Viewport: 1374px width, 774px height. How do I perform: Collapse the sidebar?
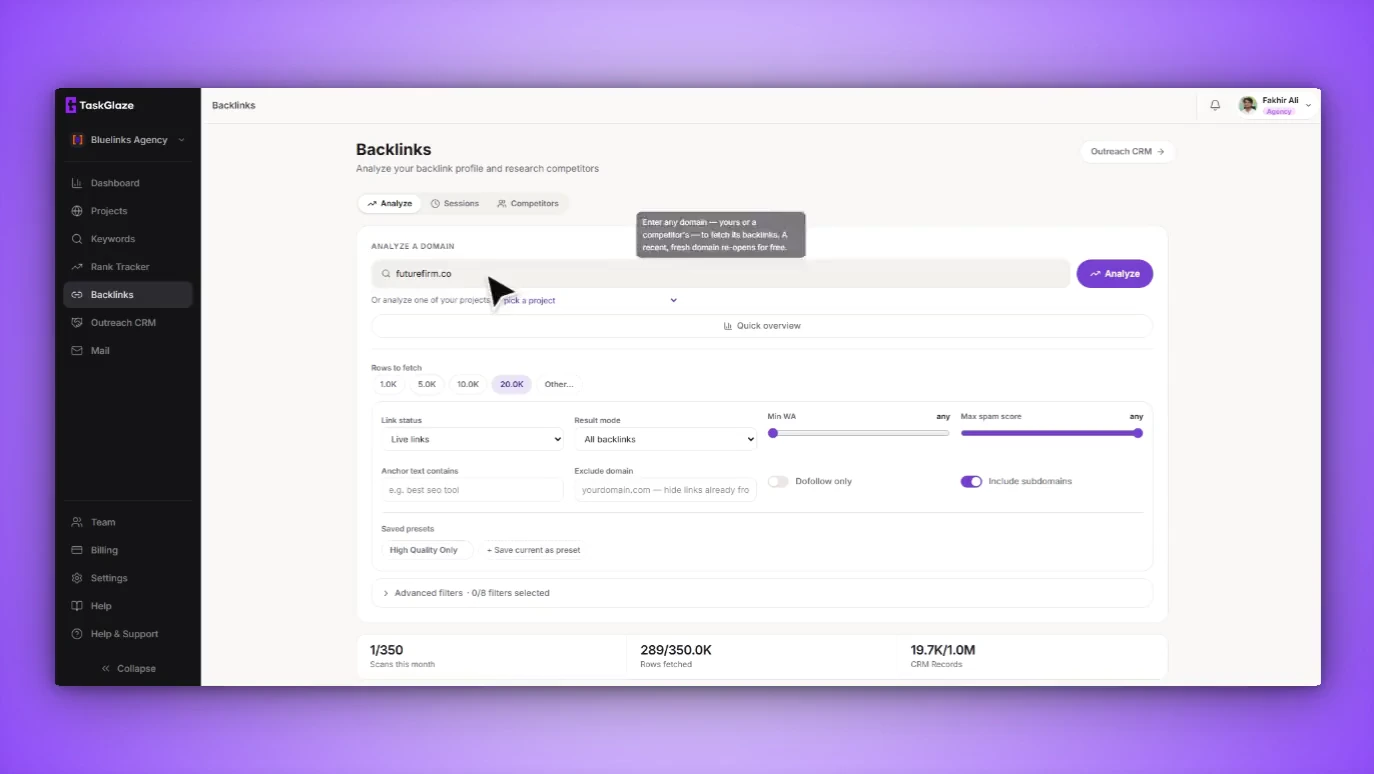pos(128,669)
